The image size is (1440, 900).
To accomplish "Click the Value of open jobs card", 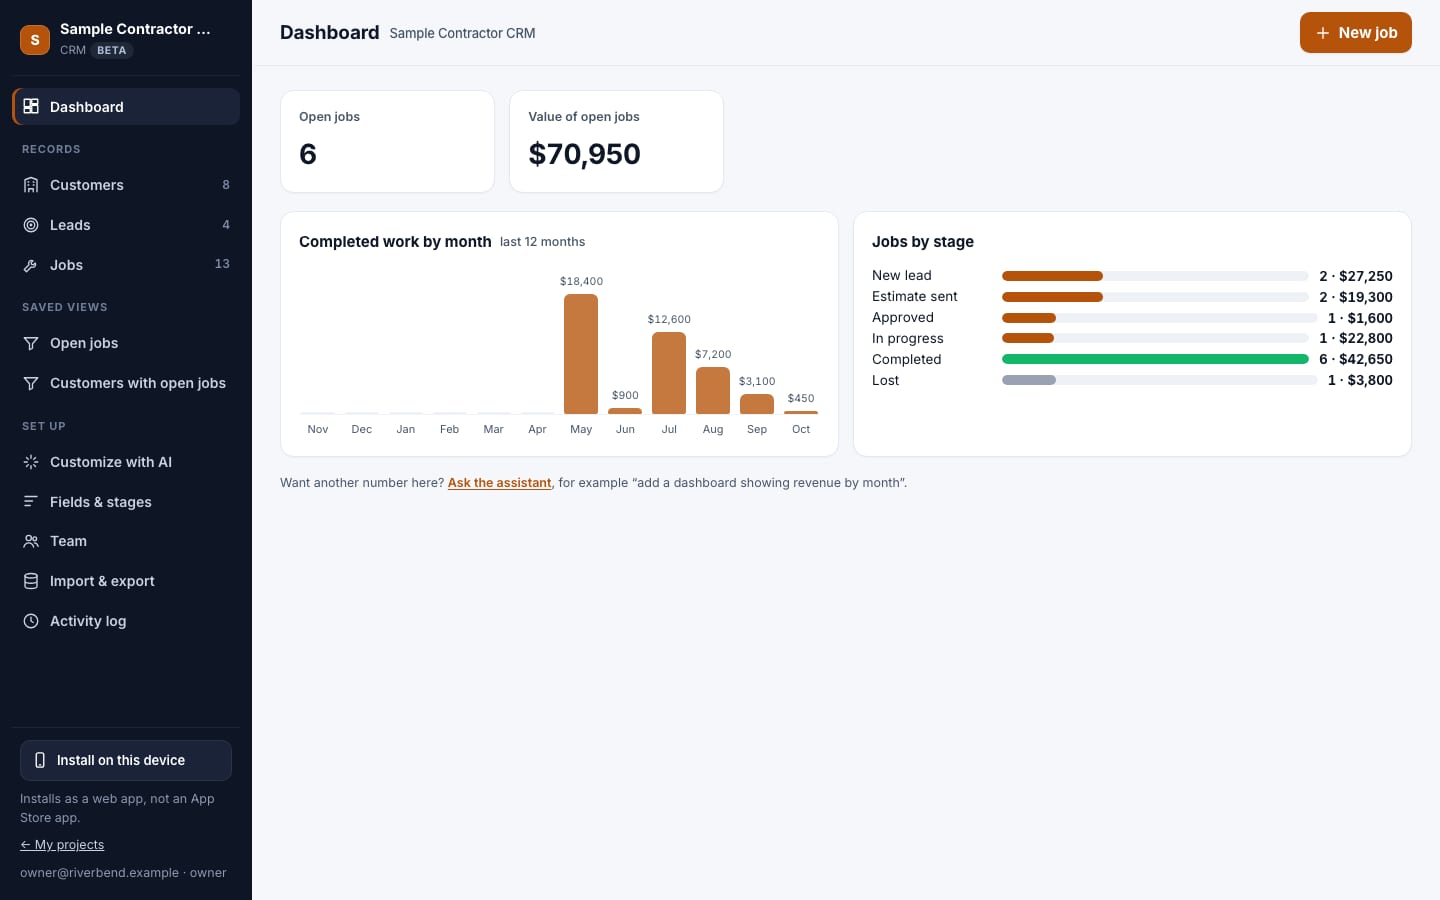I will coord(616,141).
